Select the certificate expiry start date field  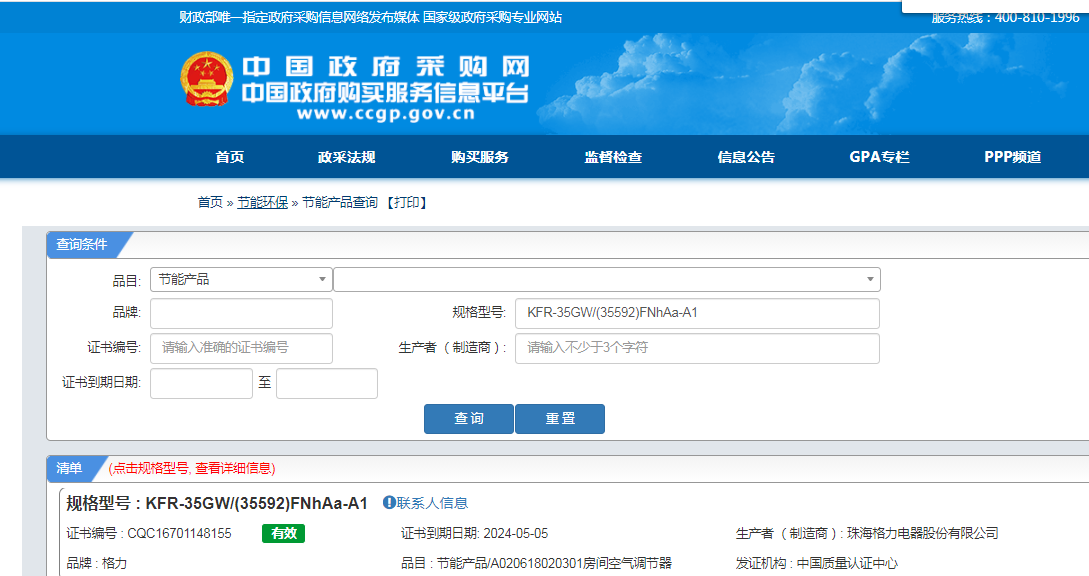201,384
